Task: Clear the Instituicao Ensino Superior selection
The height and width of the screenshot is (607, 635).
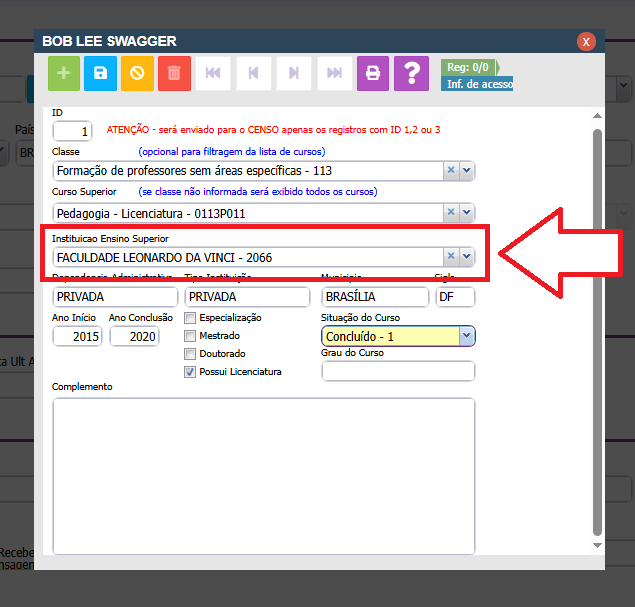Action: (x=450, y=256)
